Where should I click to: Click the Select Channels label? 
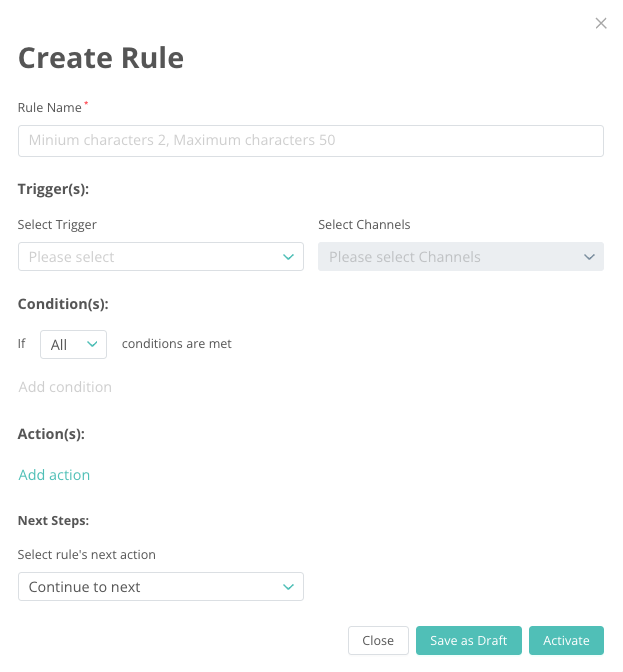click(x=364, y=225)
